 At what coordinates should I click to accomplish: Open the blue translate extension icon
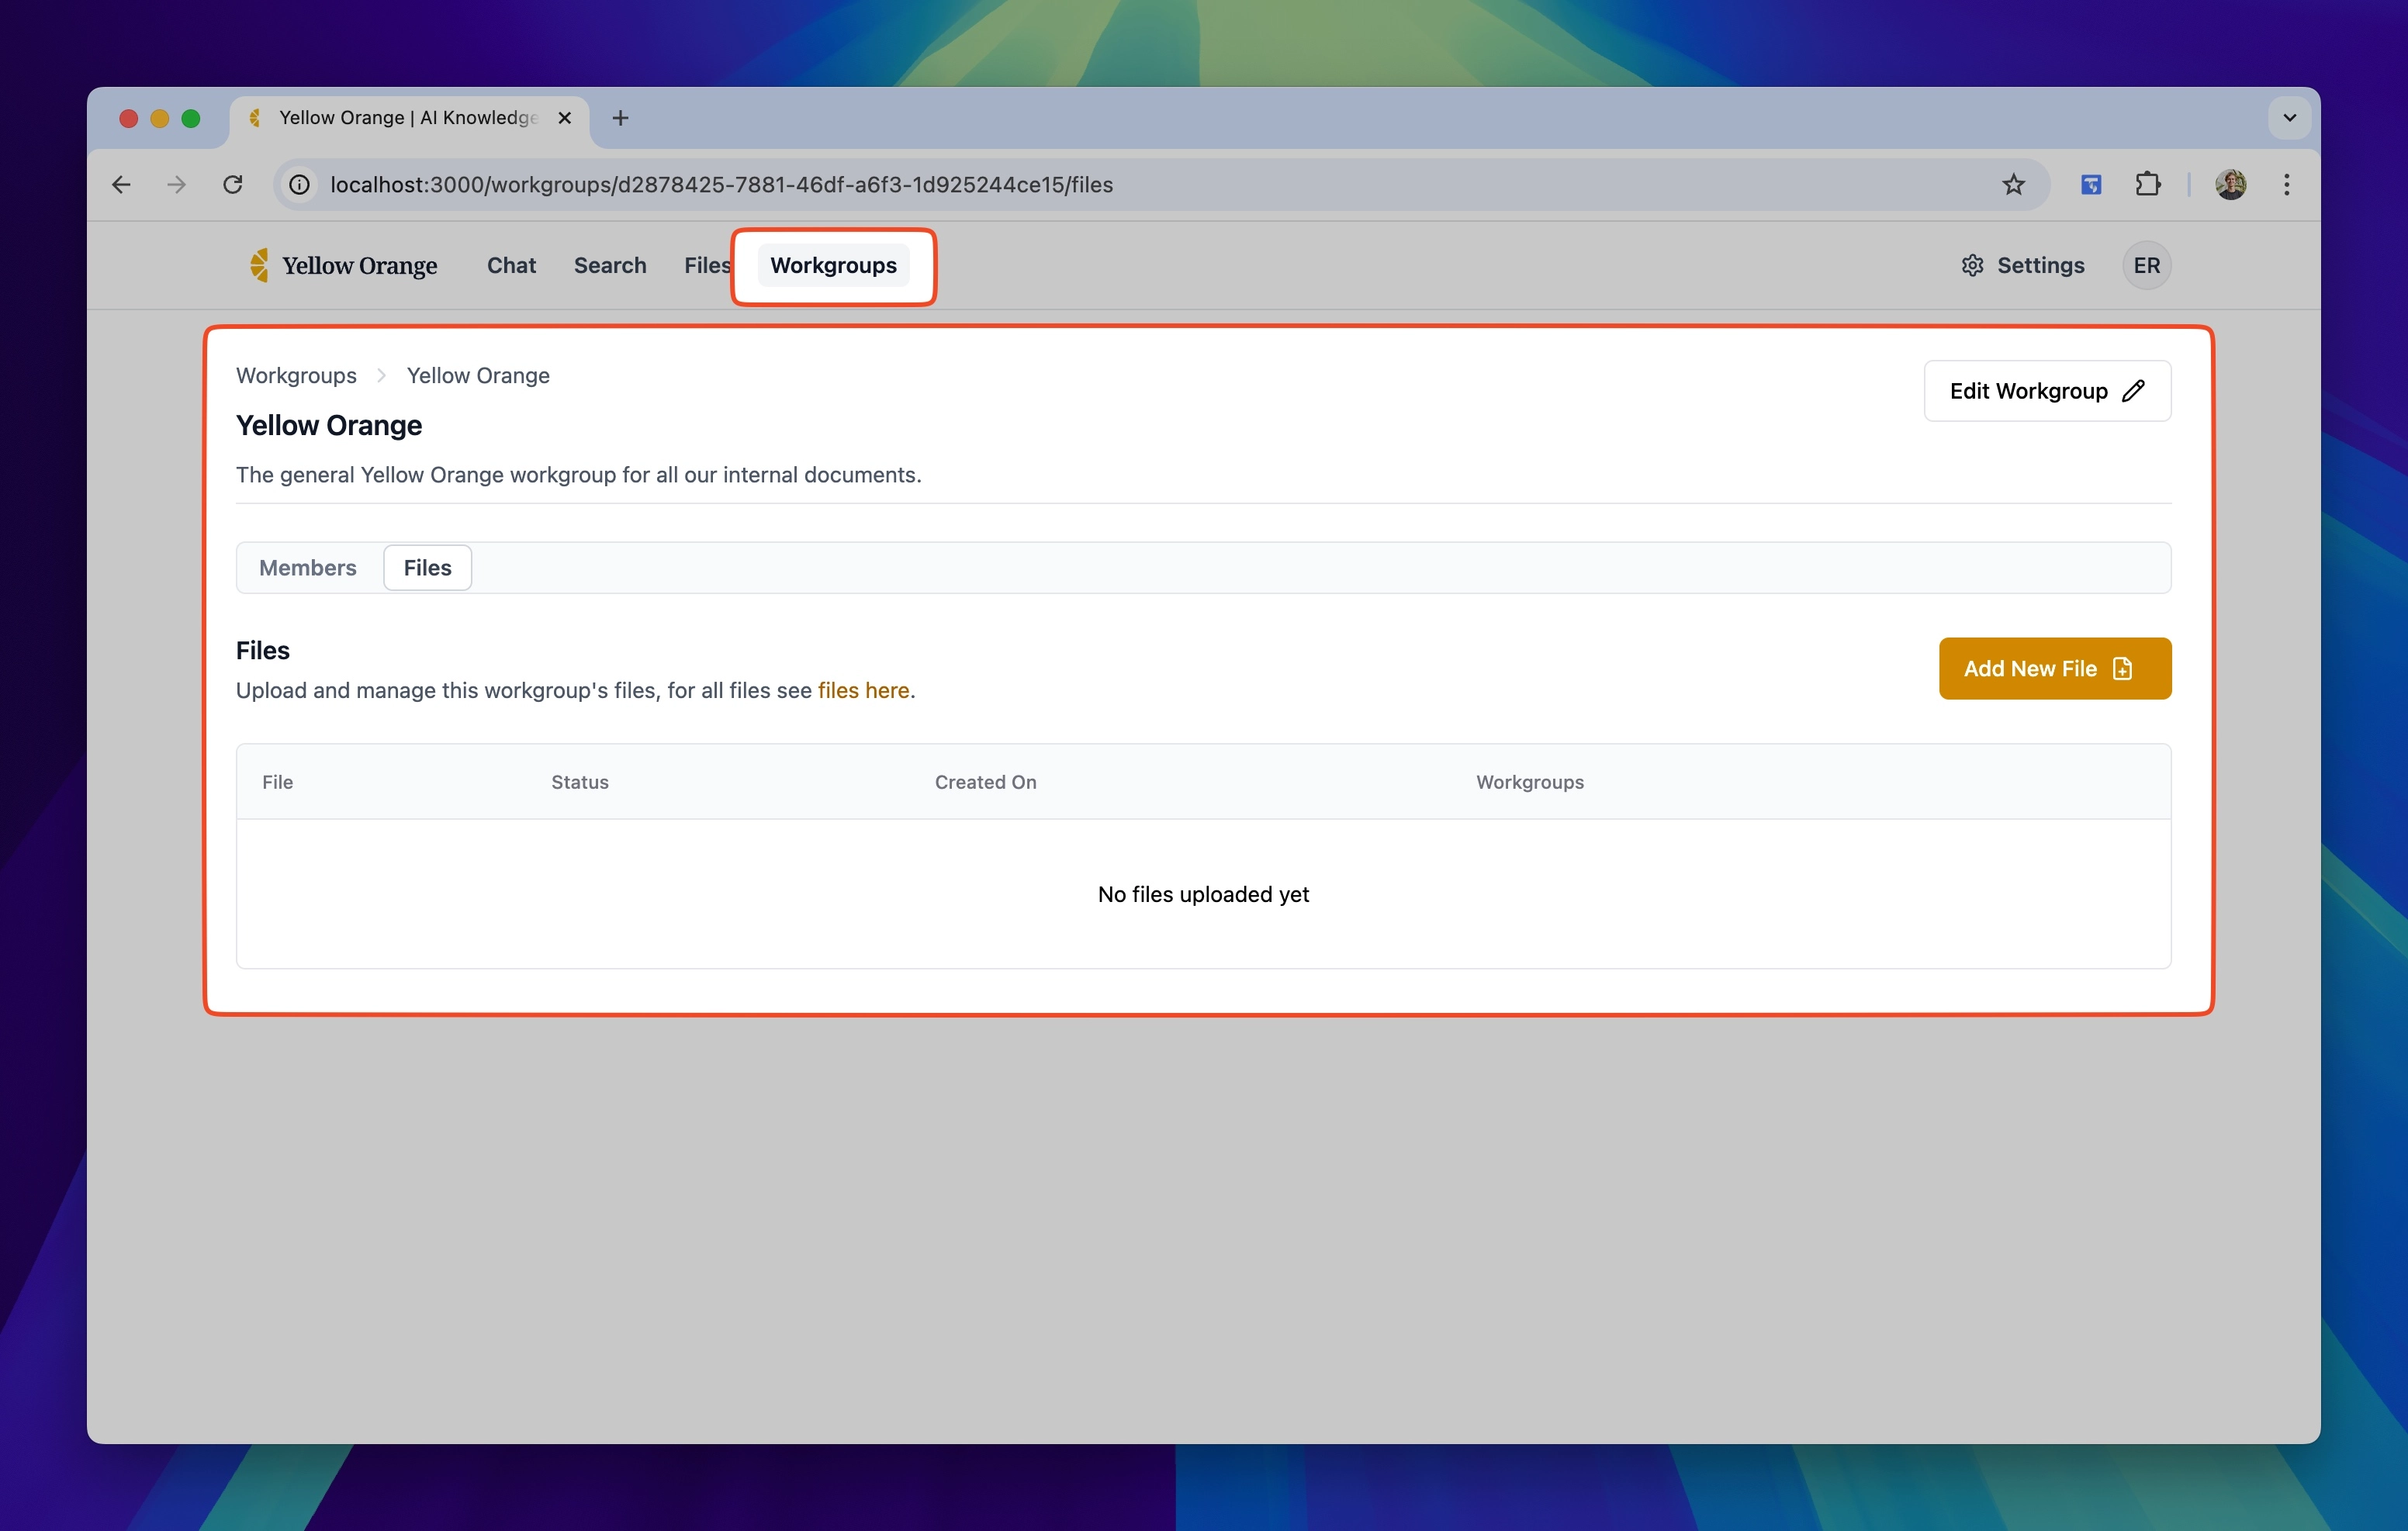[x=2091, y=184]
